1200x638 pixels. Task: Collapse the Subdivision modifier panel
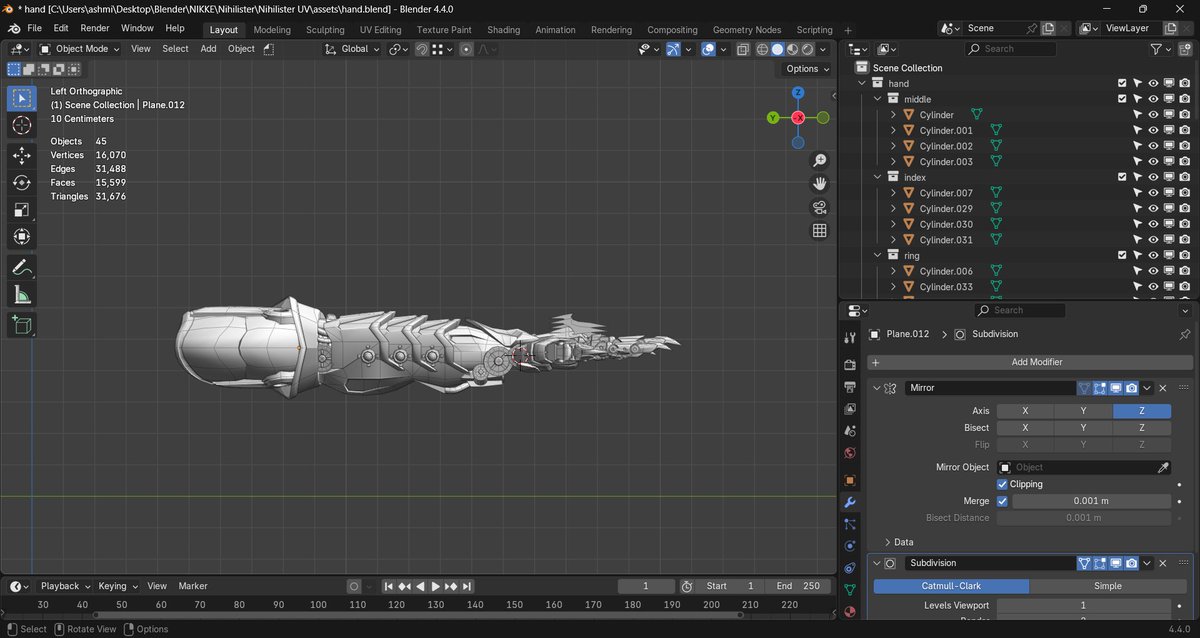pyautogui.click(x=878, y=564)
